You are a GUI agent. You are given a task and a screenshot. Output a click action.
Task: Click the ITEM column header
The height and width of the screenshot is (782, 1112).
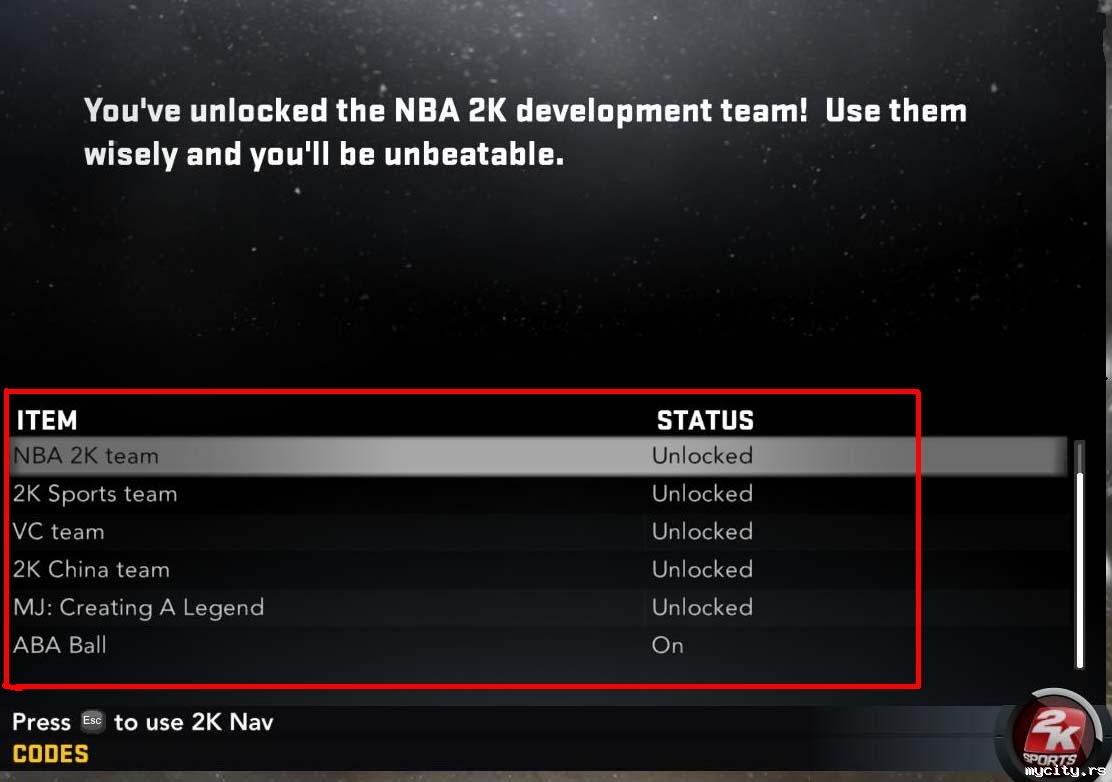(x=47, y=420)
